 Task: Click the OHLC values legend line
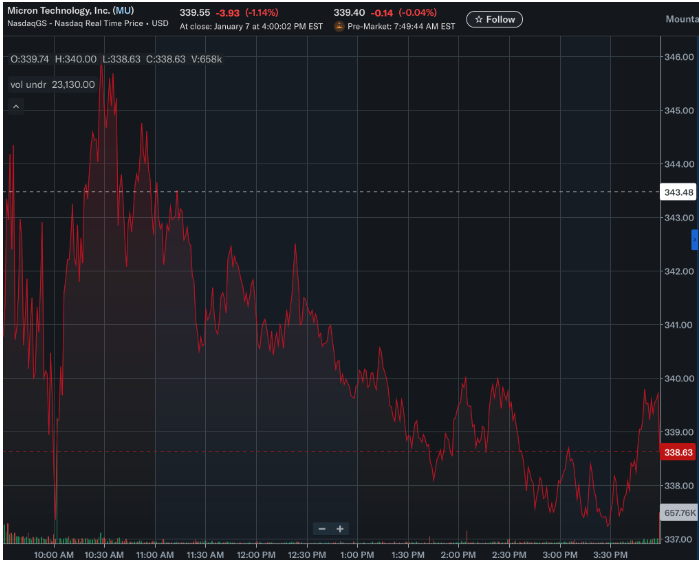(116, 60)
